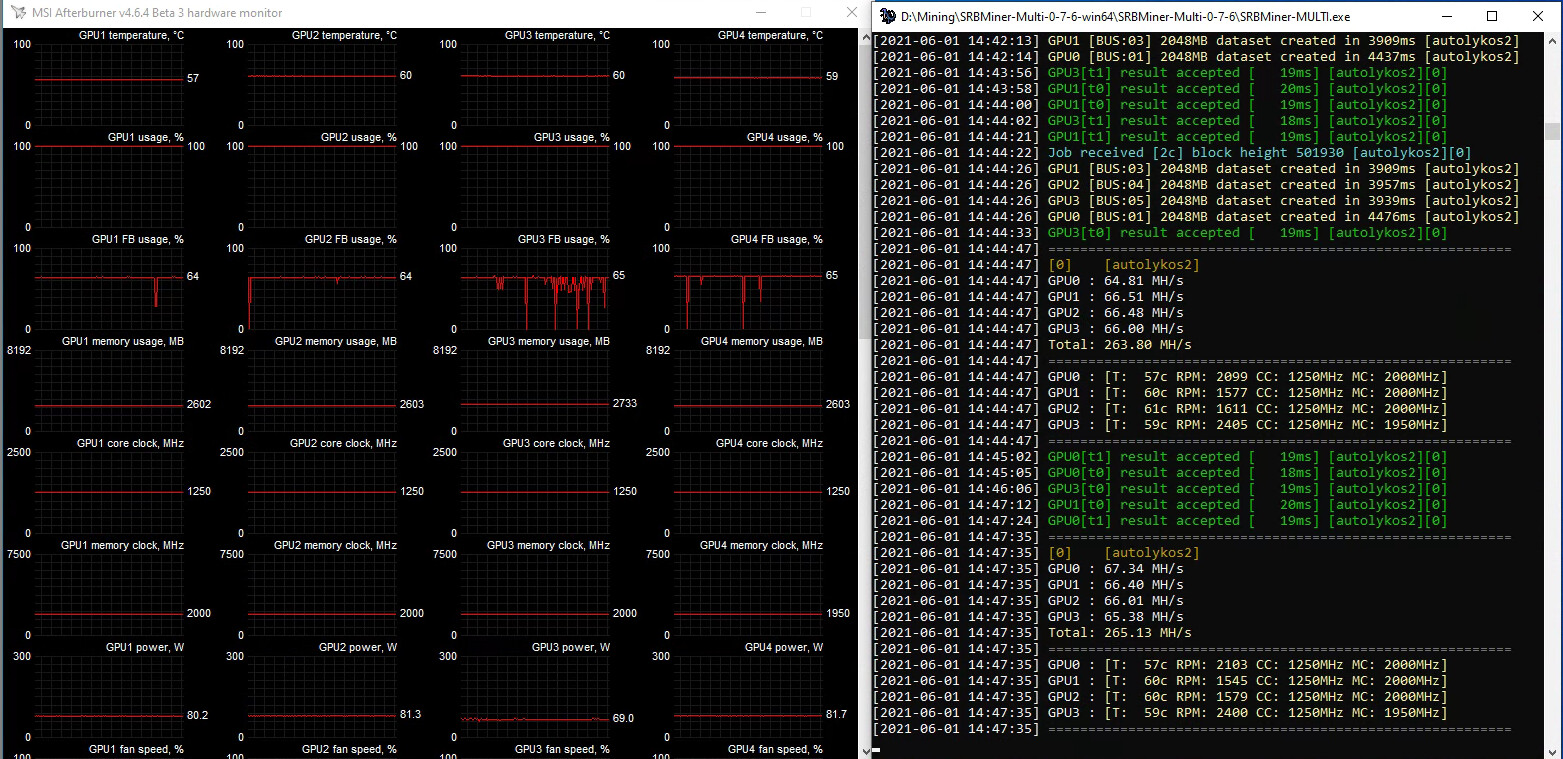The width and height of the screenshot is (1563, 759).
Task: Click the console vertical scrollbar thumb
Action: 1552,131
